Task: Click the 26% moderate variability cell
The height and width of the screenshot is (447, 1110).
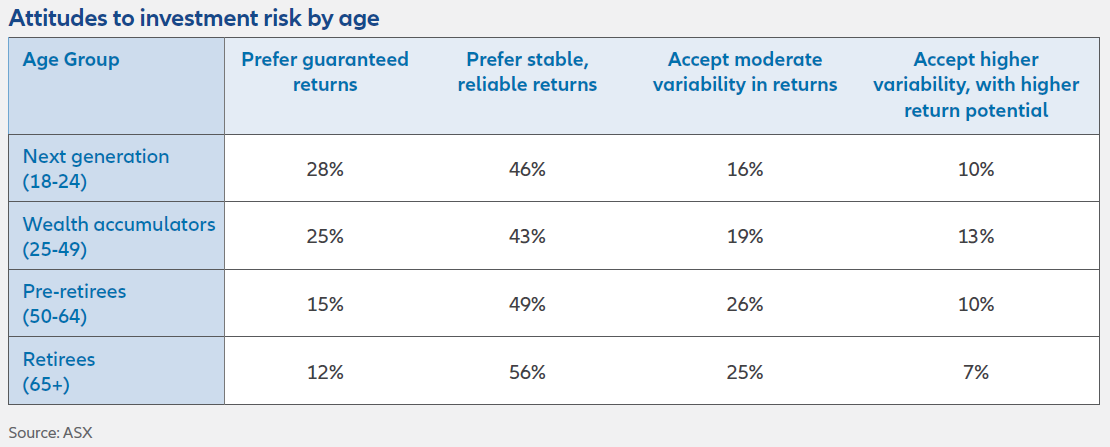Action: (x=745, y=304)
